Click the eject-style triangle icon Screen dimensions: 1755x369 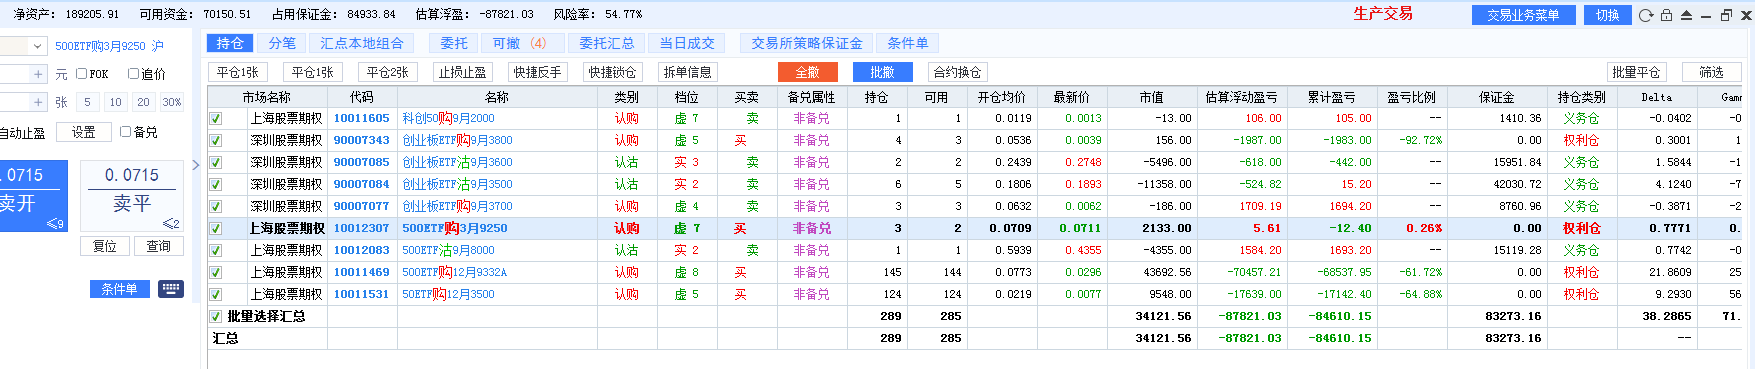pos(1686,15)
